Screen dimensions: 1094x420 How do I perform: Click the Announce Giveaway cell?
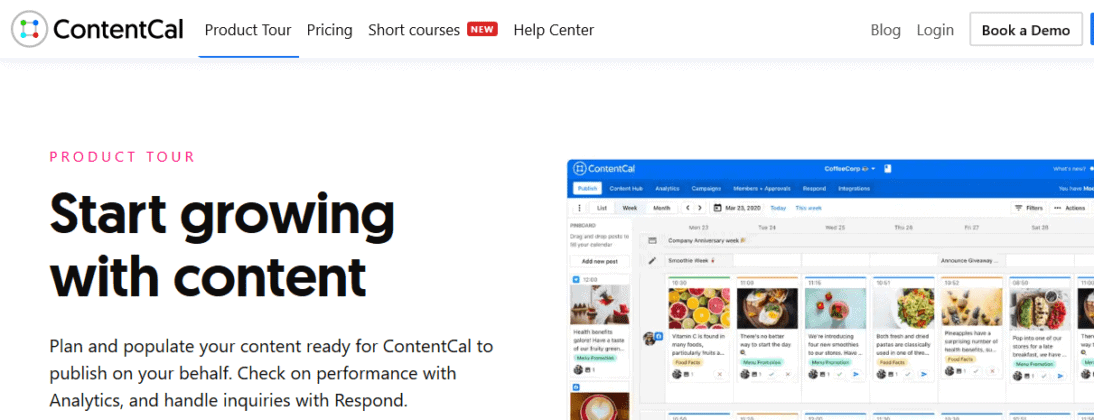(971, 260)
